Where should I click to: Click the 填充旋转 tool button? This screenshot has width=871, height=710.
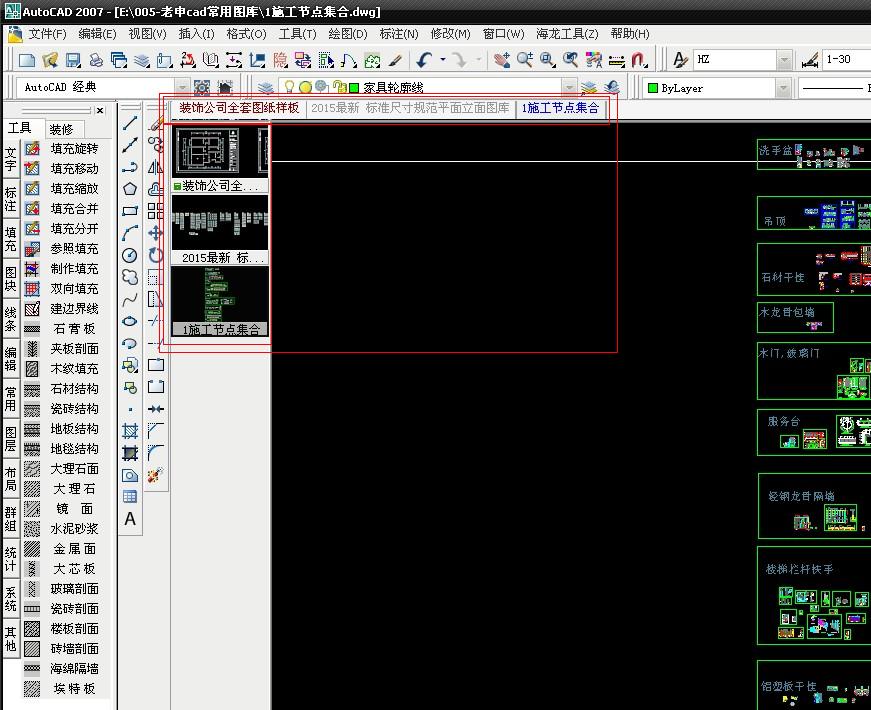click(62, 148)
